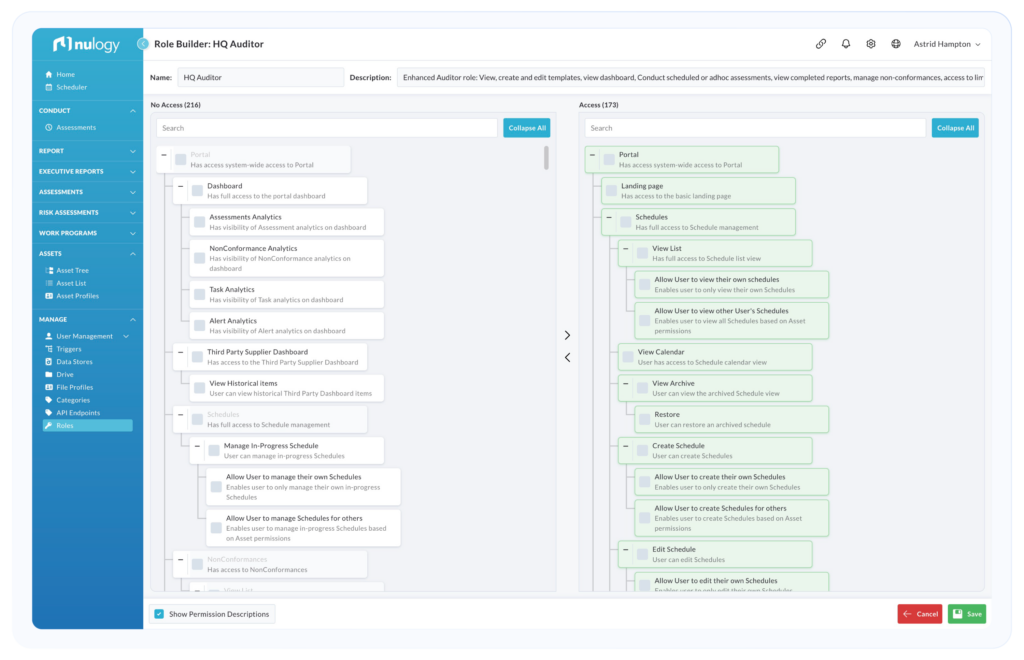Save the HQ Auditor role
The image size is (1024, 660).
click(x=967, y=614)
